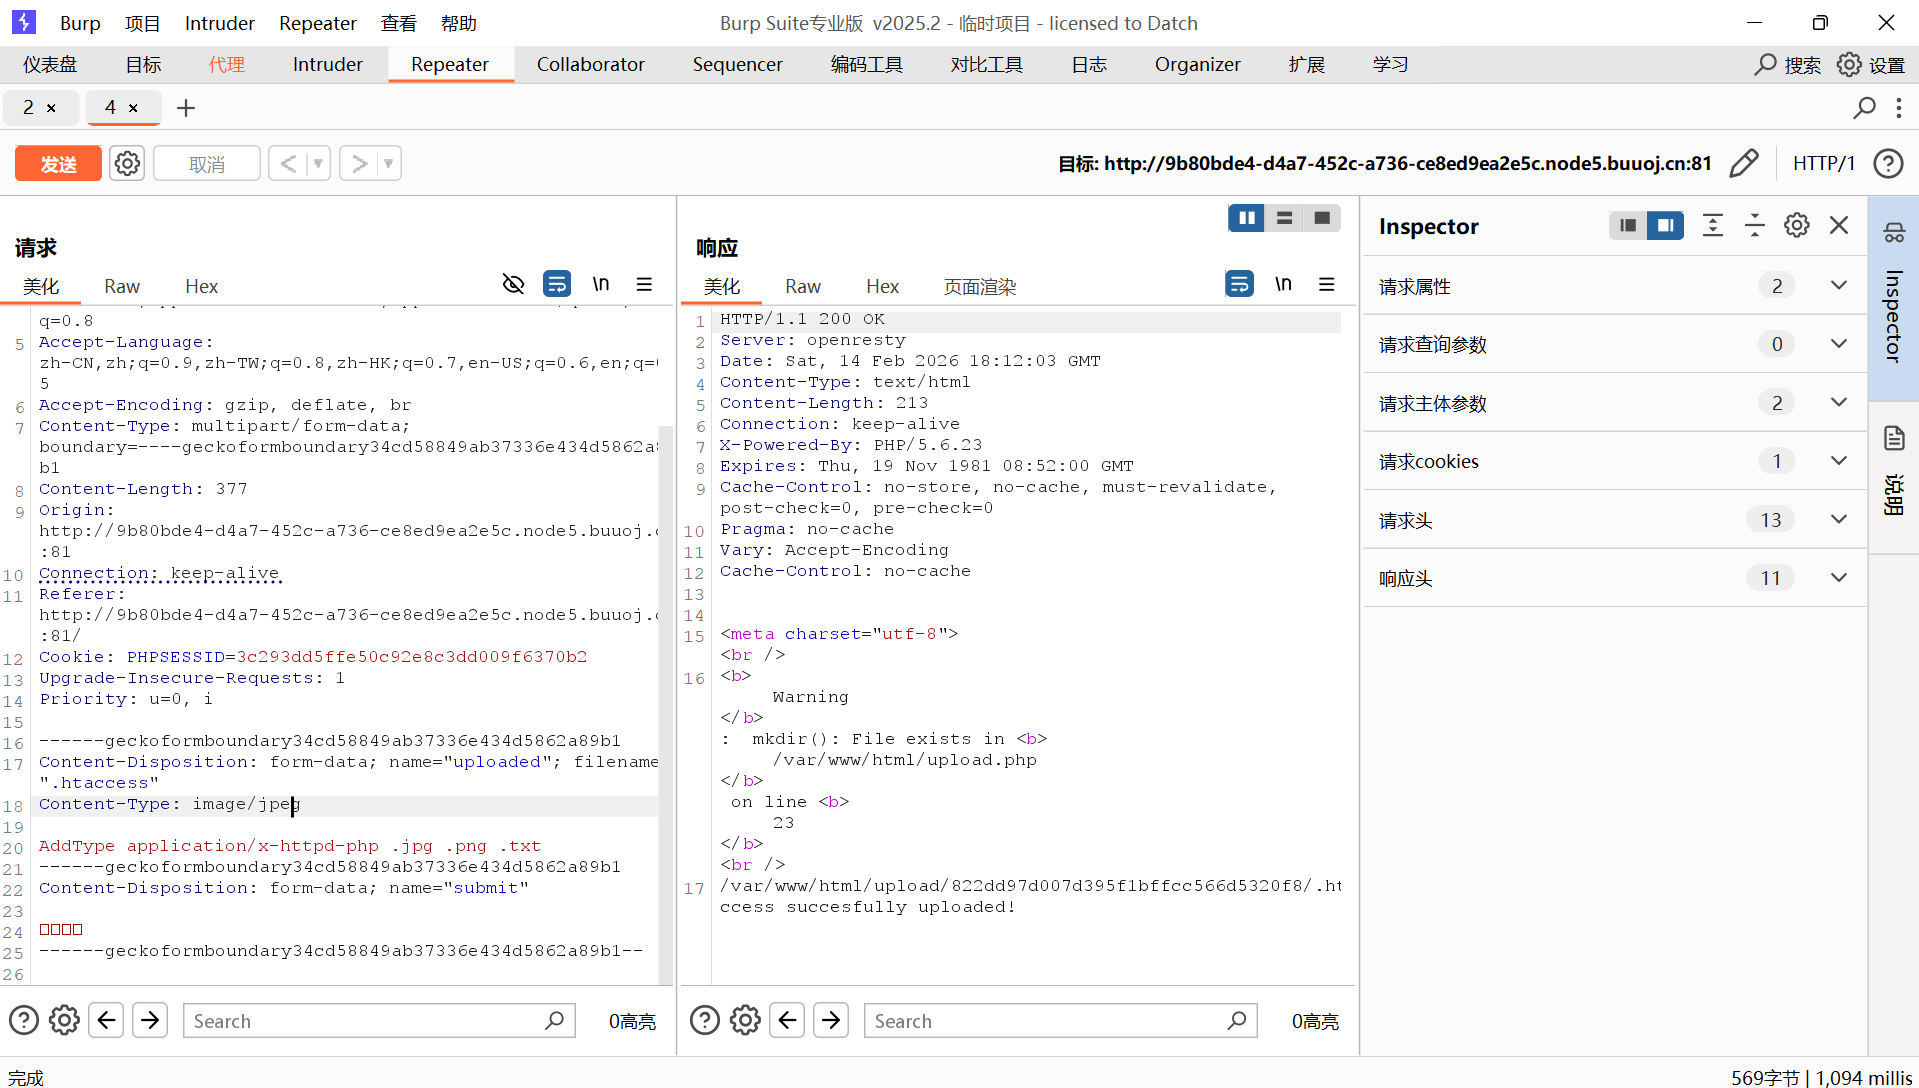Open the Intruder menu in menu bar
Screen dimensions: 1919x1088
[x=219, y=23]
